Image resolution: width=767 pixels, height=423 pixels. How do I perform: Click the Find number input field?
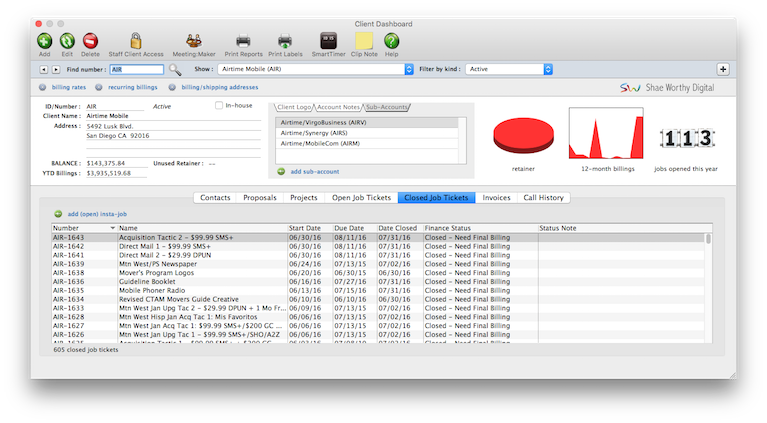tap(135, 69)
